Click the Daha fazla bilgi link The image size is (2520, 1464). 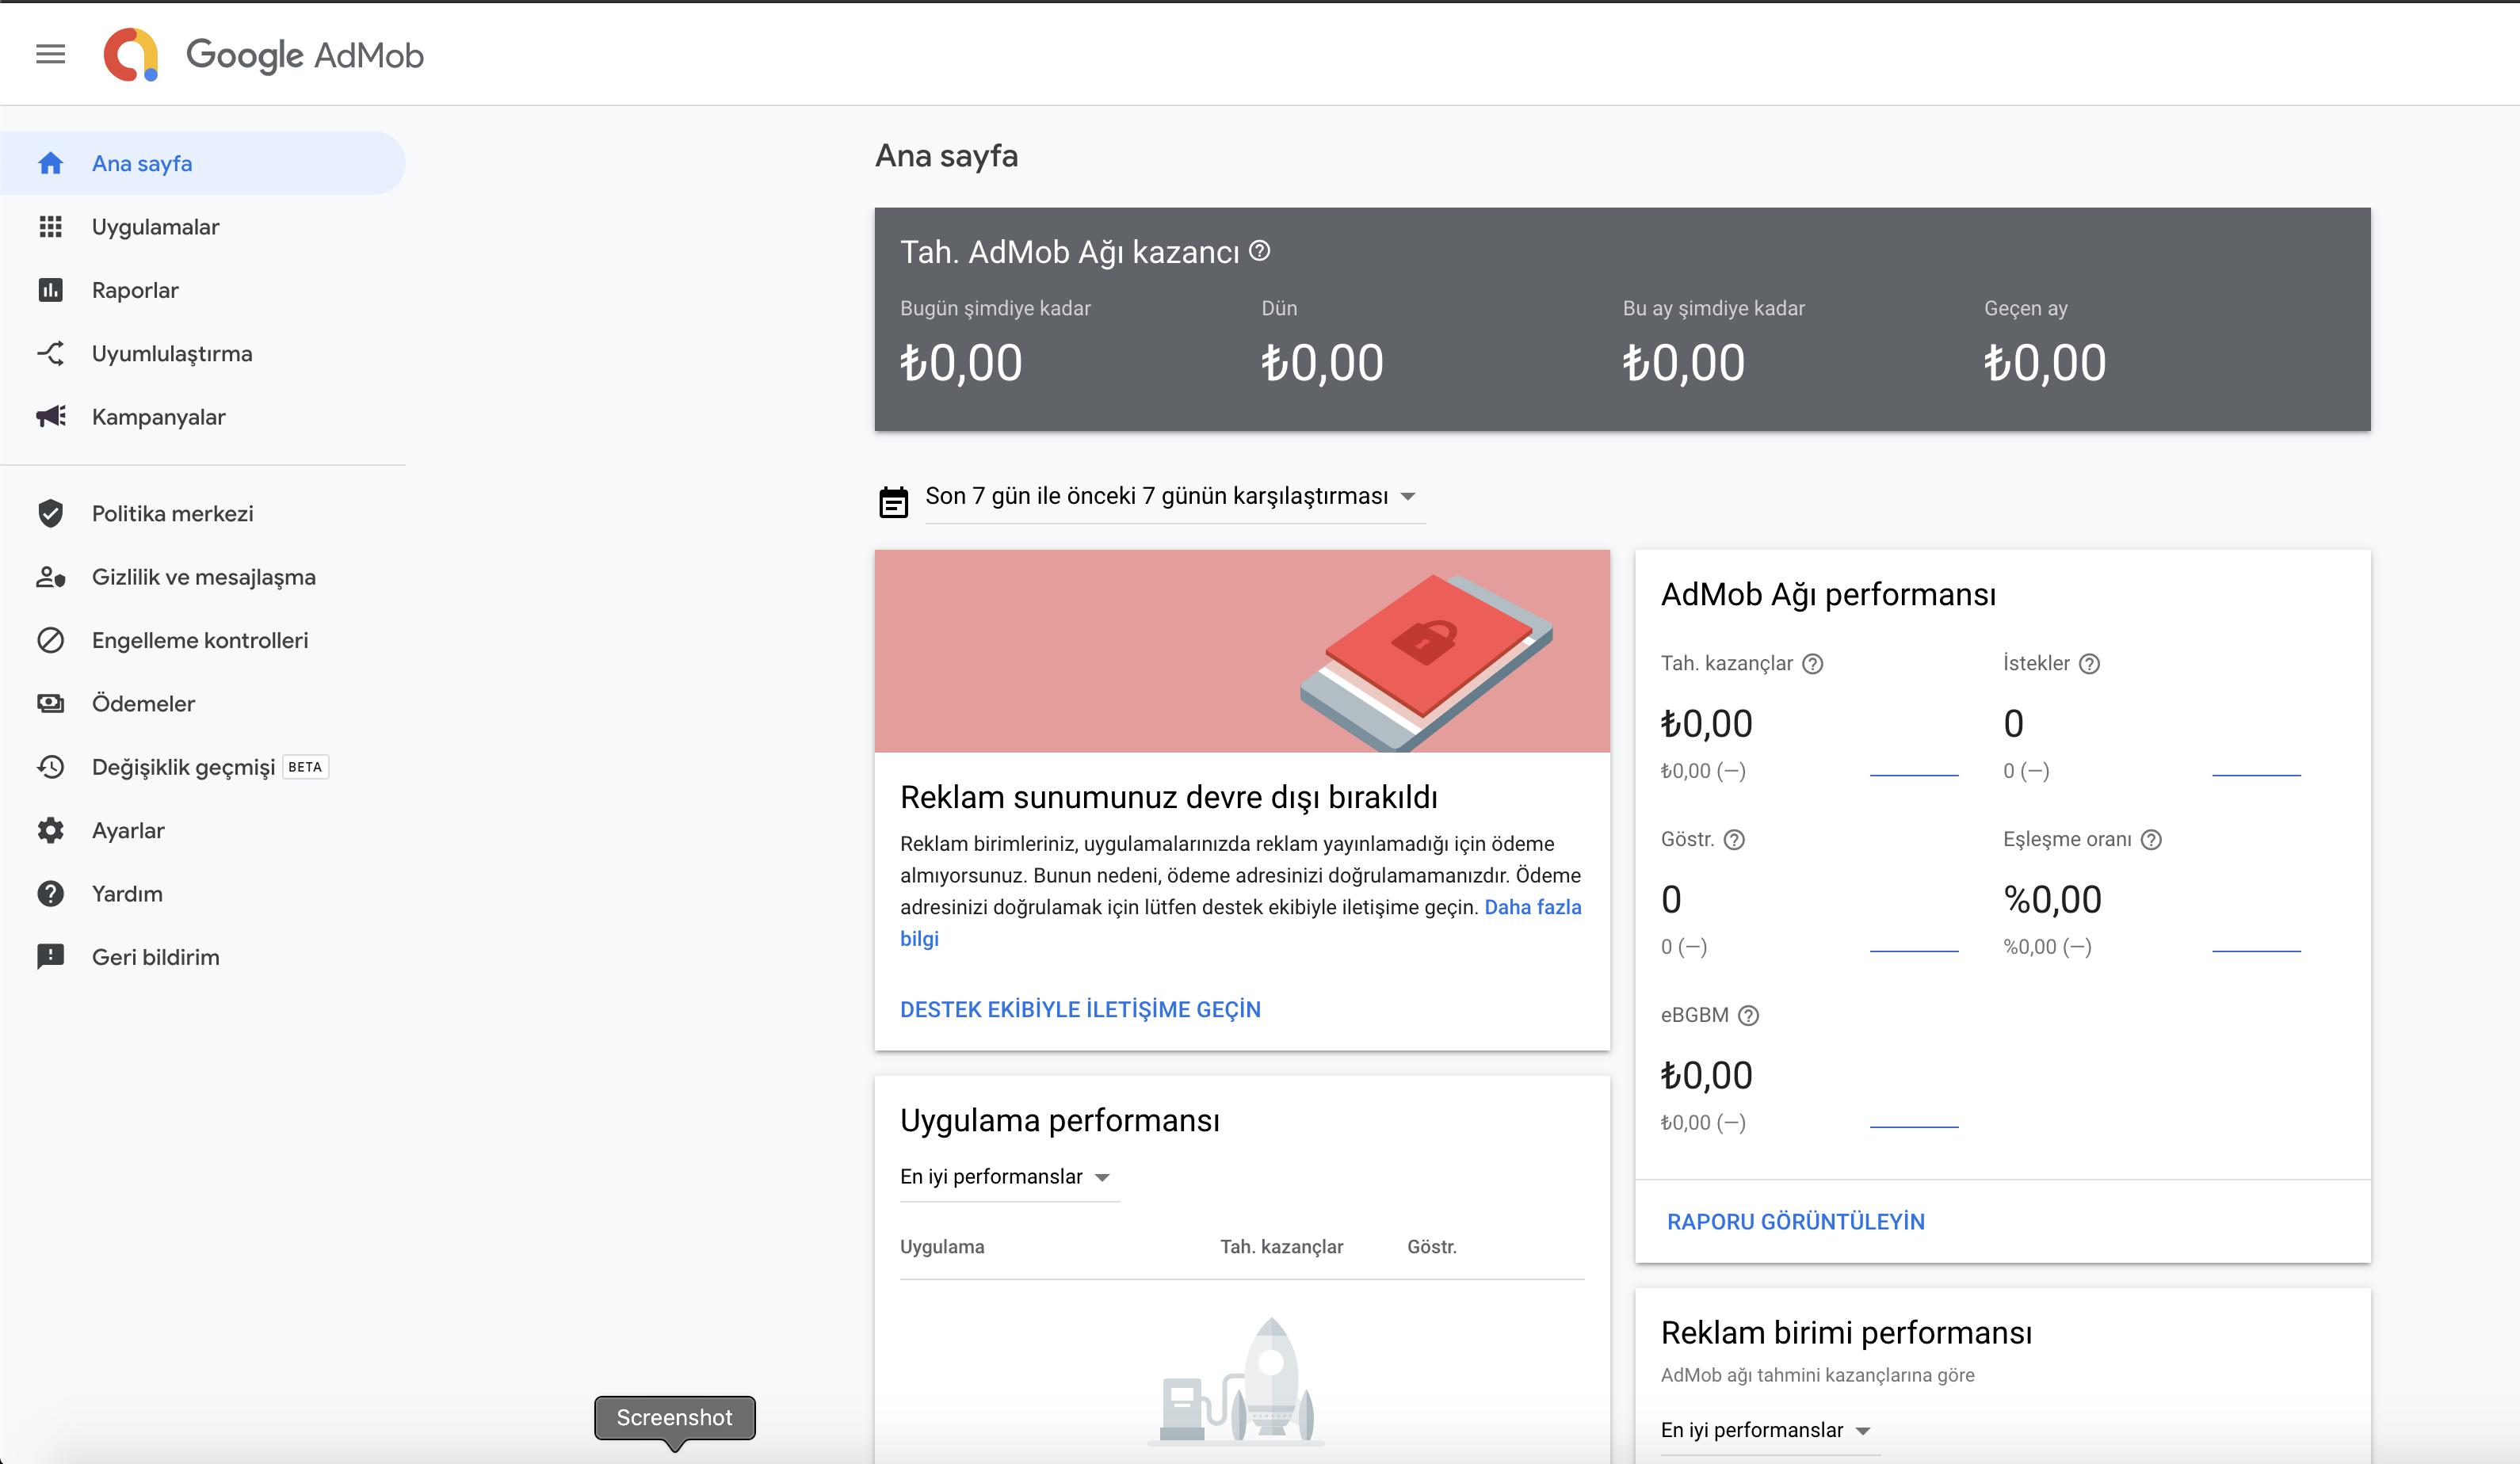coord(1532,907)
